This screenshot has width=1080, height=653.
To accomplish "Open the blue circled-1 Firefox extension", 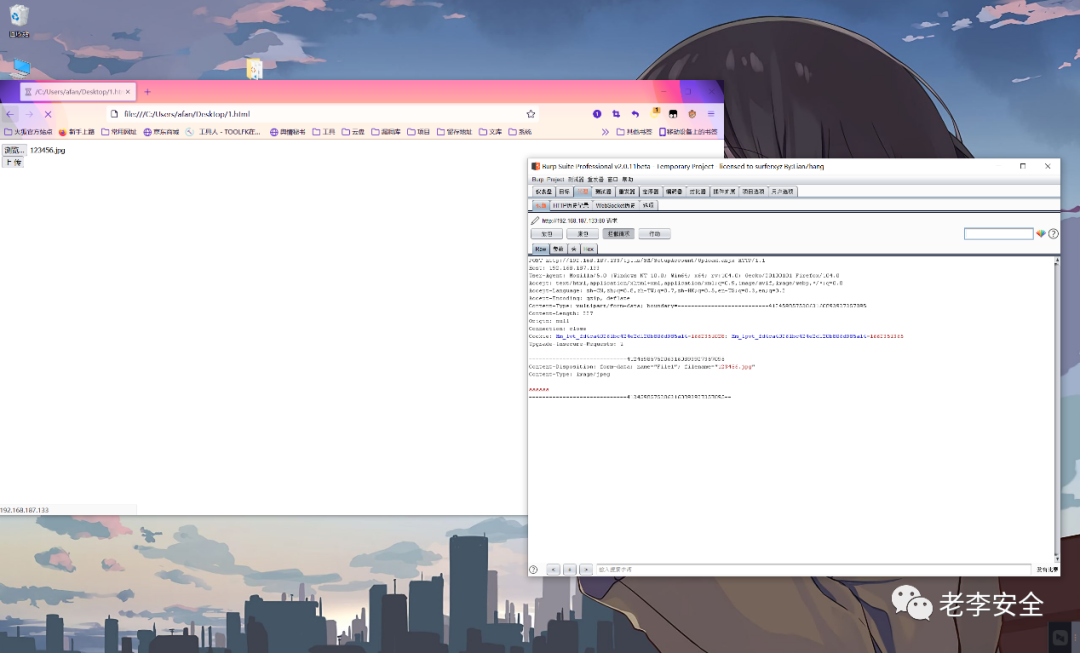I will (597, 114).
